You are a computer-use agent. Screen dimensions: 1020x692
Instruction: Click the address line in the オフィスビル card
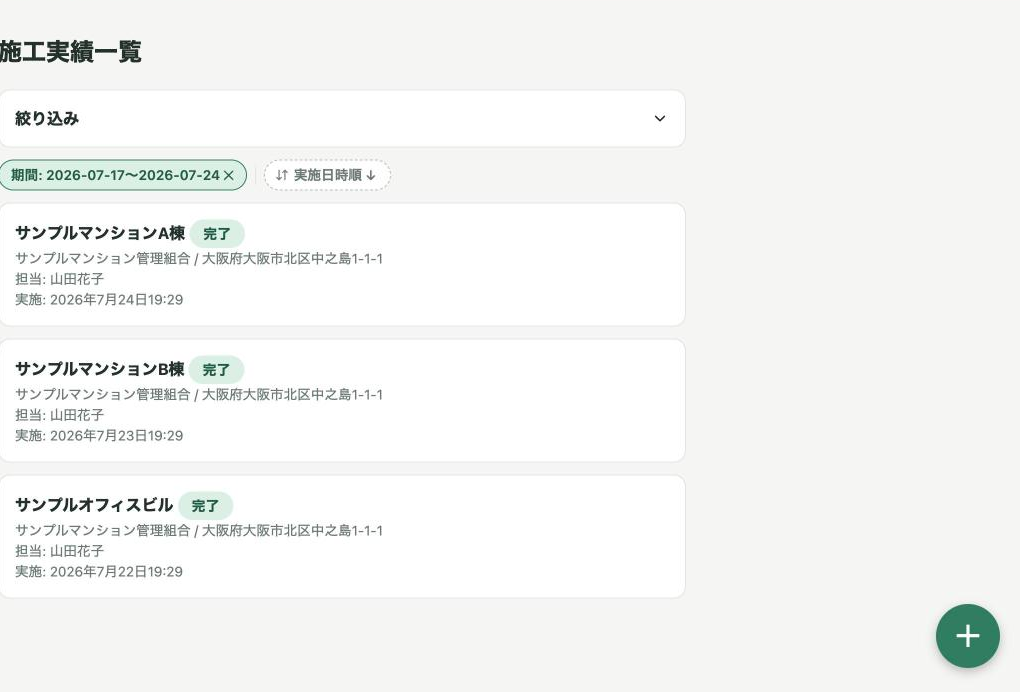click(x=199, y=530)
